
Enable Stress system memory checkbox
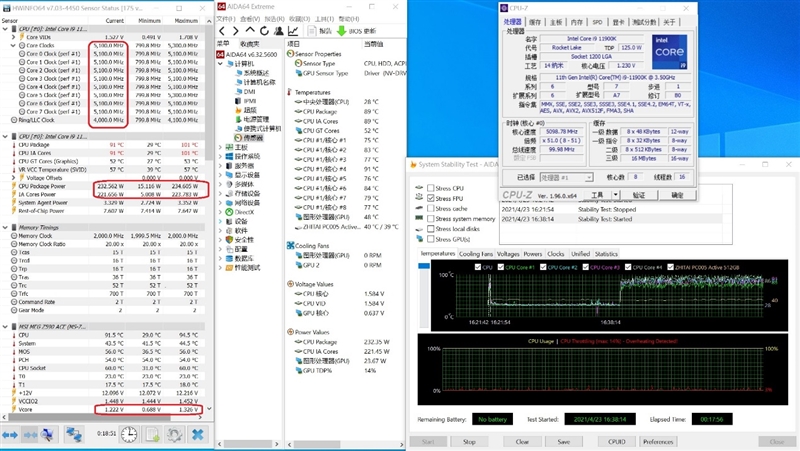431,218
